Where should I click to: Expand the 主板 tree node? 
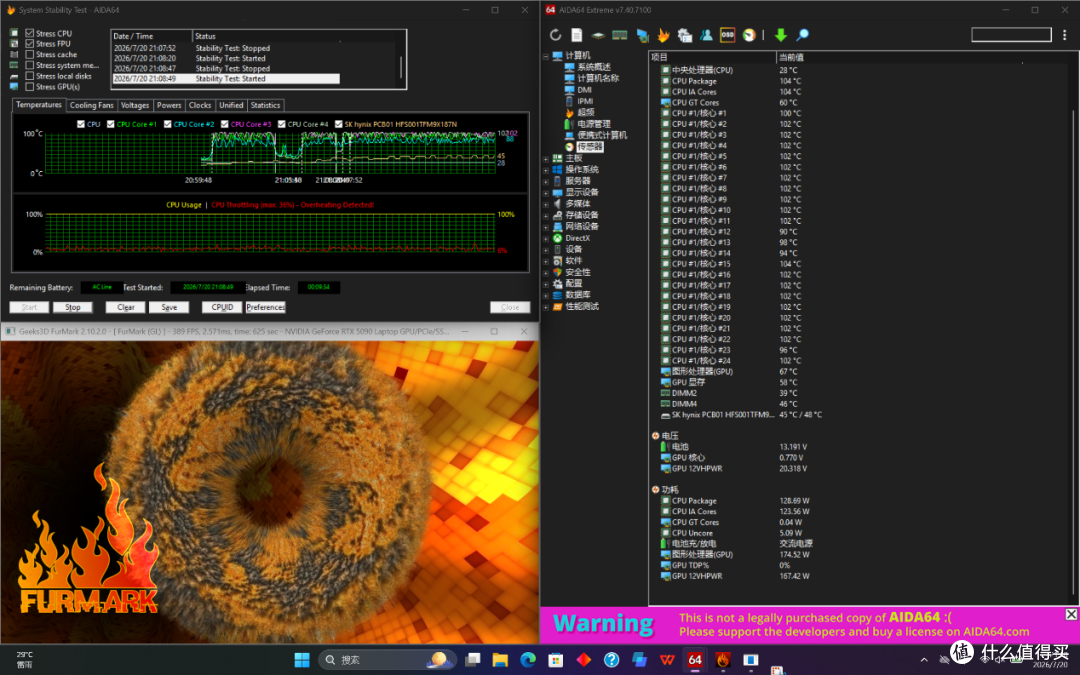546,158
